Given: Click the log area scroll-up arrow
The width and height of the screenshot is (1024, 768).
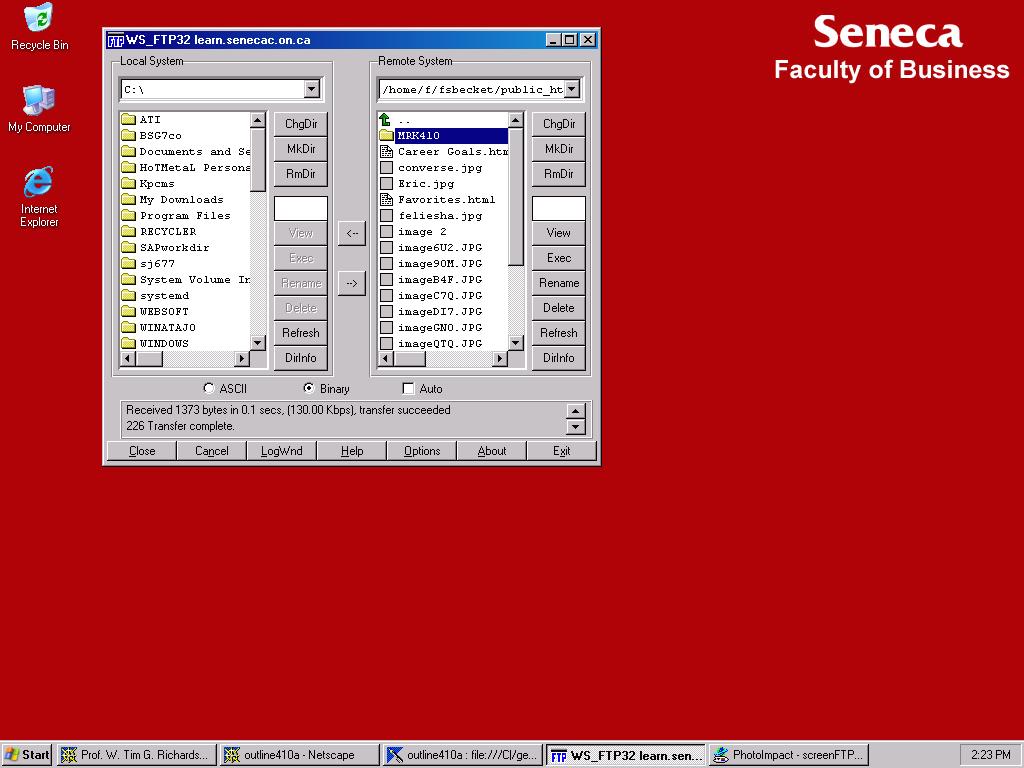Looking at the screenshot, I should (x=575, y=411).
